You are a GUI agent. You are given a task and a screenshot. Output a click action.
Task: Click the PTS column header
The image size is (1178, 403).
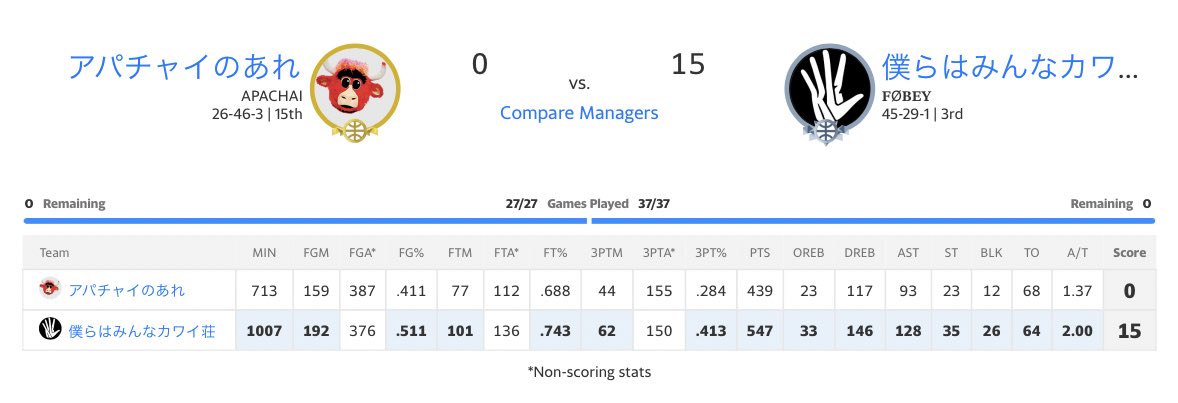point(760,253)
